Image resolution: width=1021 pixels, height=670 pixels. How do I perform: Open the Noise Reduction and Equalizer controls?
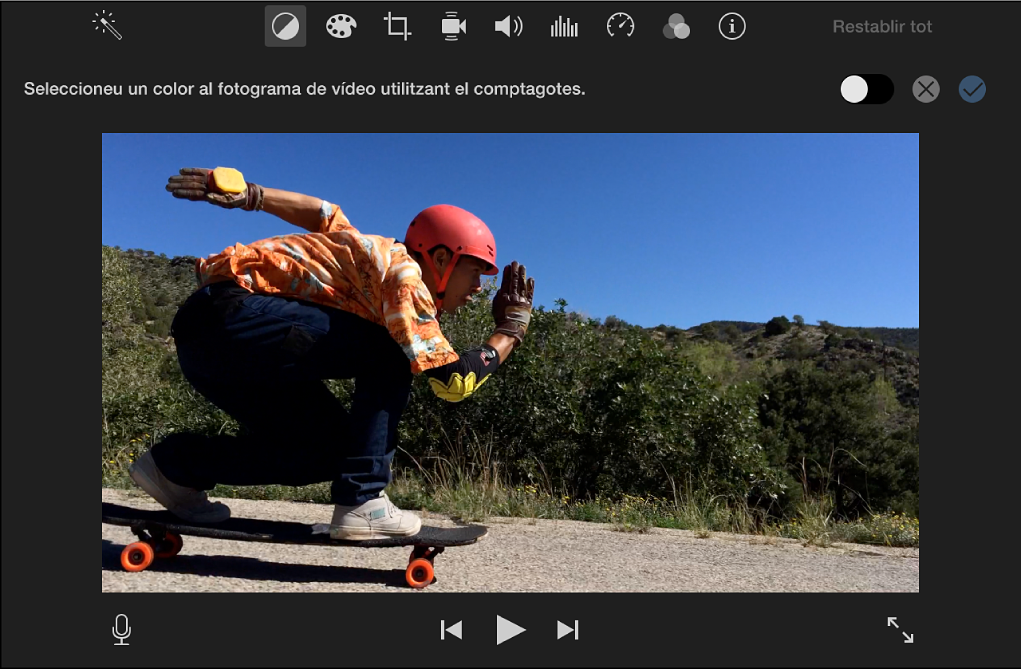click(564, 26)
